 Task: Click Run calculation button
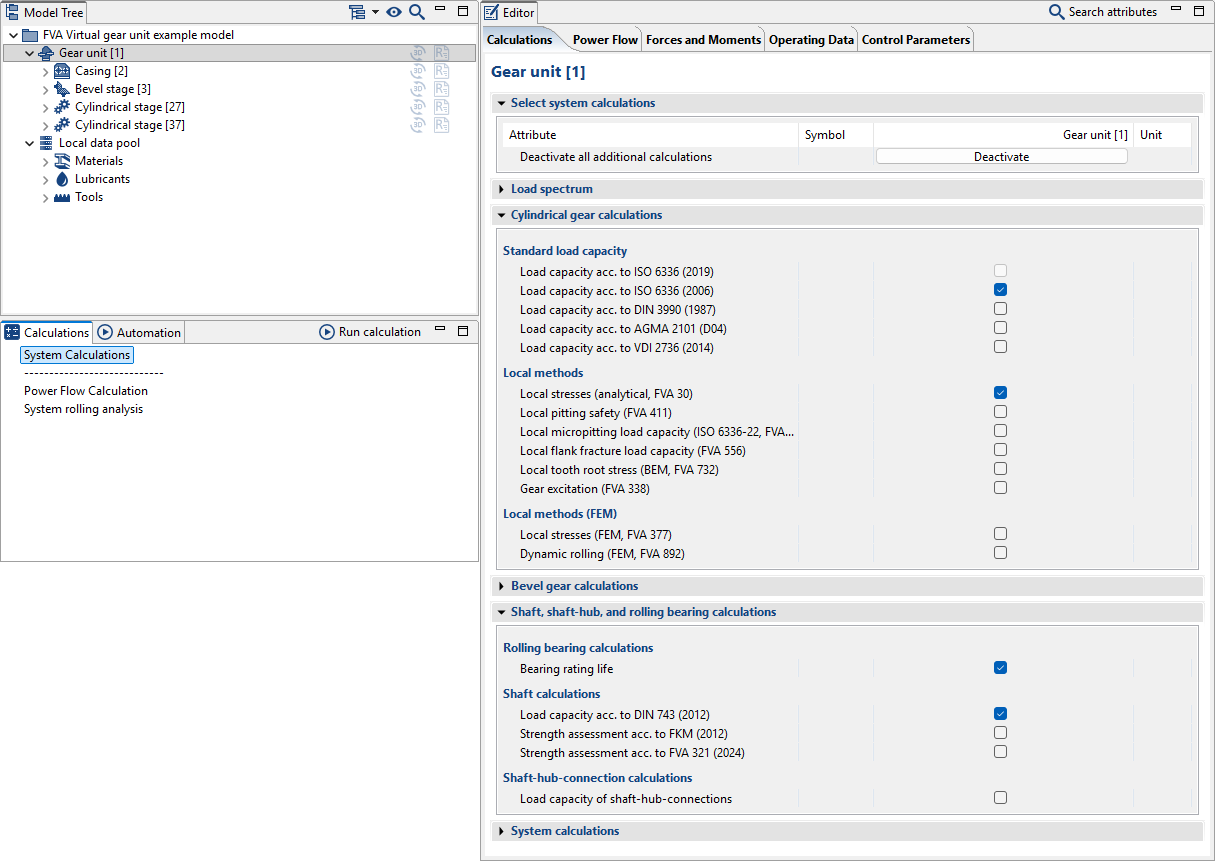tap(370, 332)
